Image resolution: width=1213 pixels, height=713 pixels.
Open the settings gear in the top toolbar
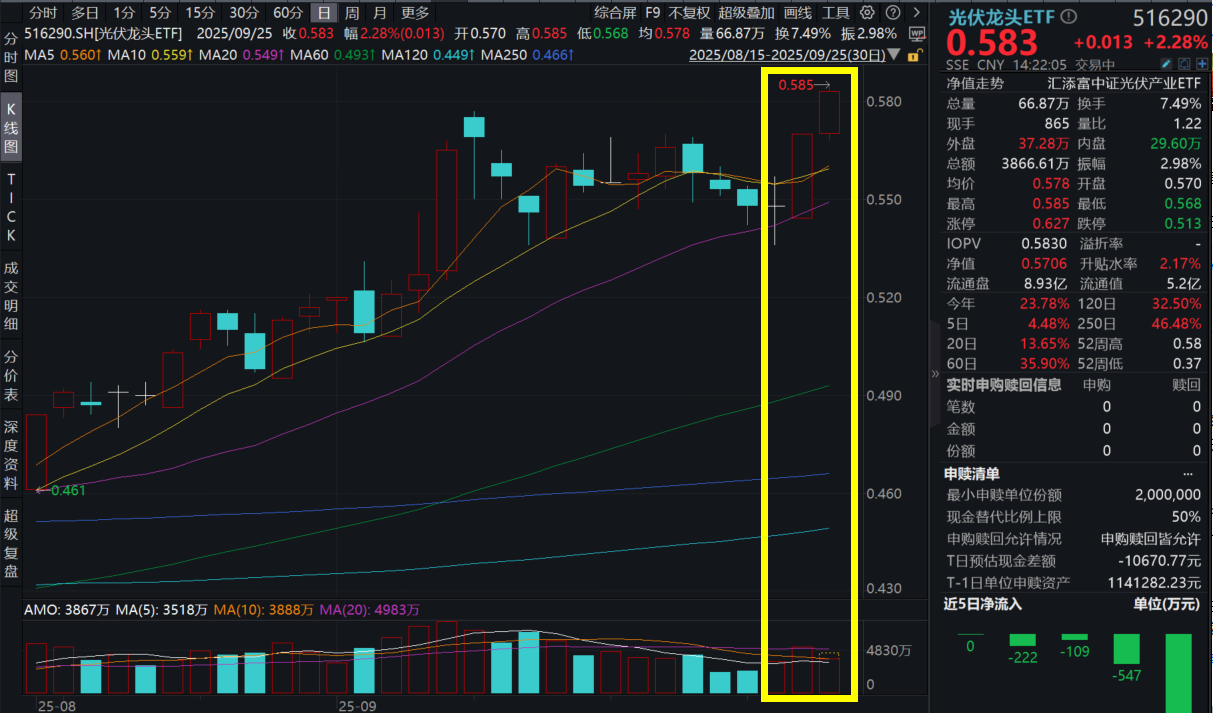click(x=867, y=12)
